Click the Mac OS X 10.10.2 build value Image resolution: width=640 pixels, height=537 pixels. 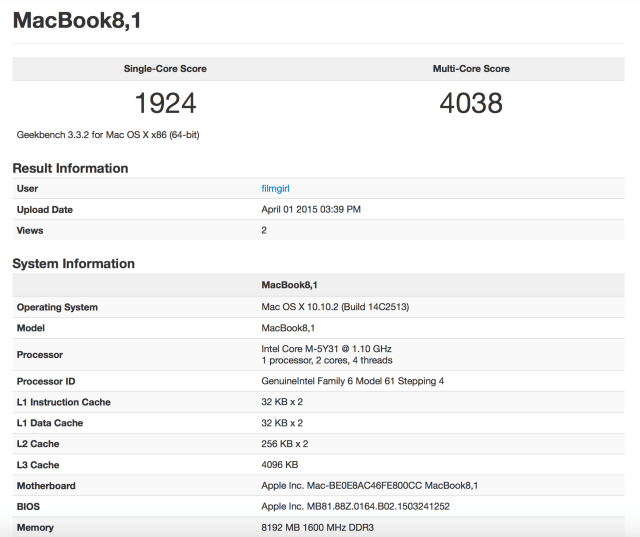point(335,307)
